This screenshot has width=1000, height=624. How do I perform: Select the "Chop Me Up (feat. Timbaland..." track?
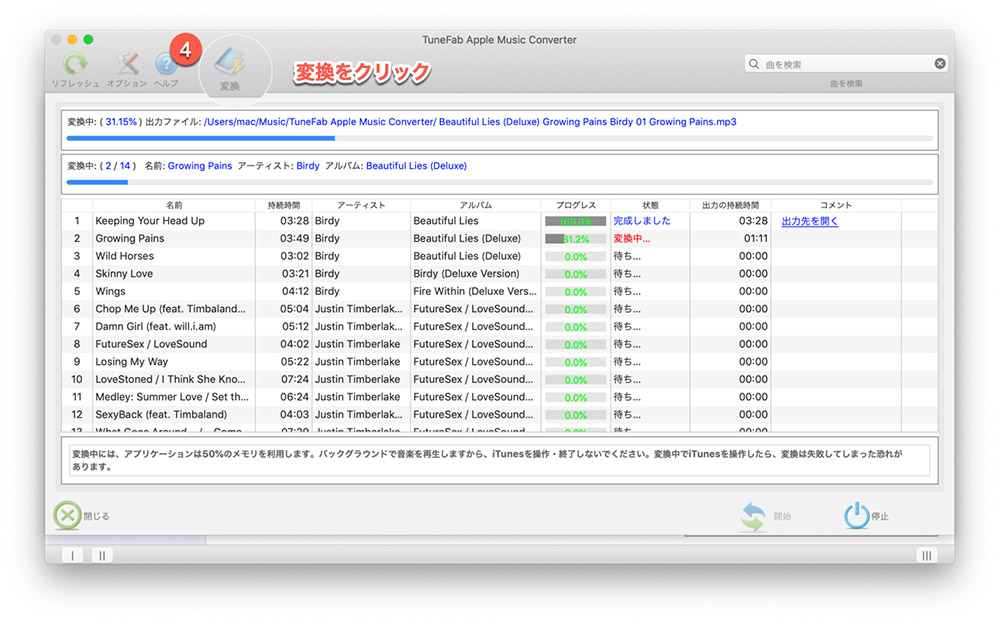[170, 309]
